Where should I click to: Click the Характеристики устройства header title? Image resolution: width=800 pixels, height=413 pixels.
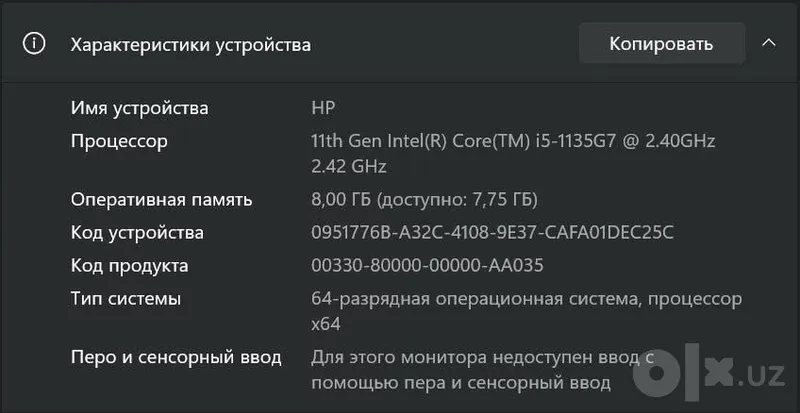pyautogui.click(x=190, y=45)
